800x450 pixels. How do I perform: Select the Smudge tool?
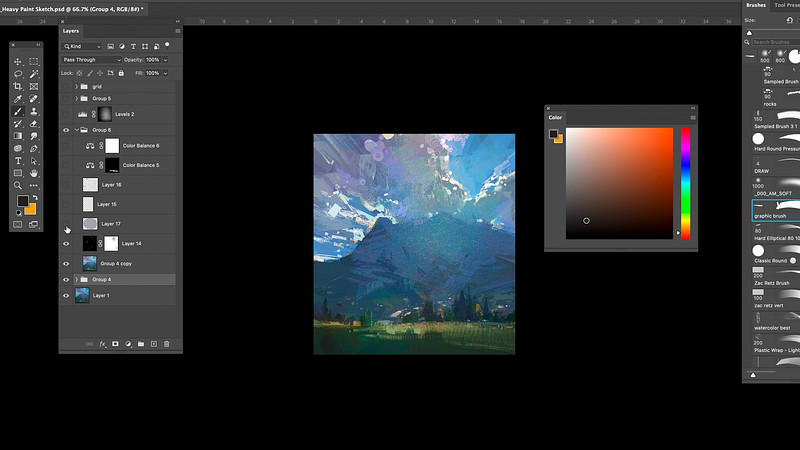click(34, 136)
